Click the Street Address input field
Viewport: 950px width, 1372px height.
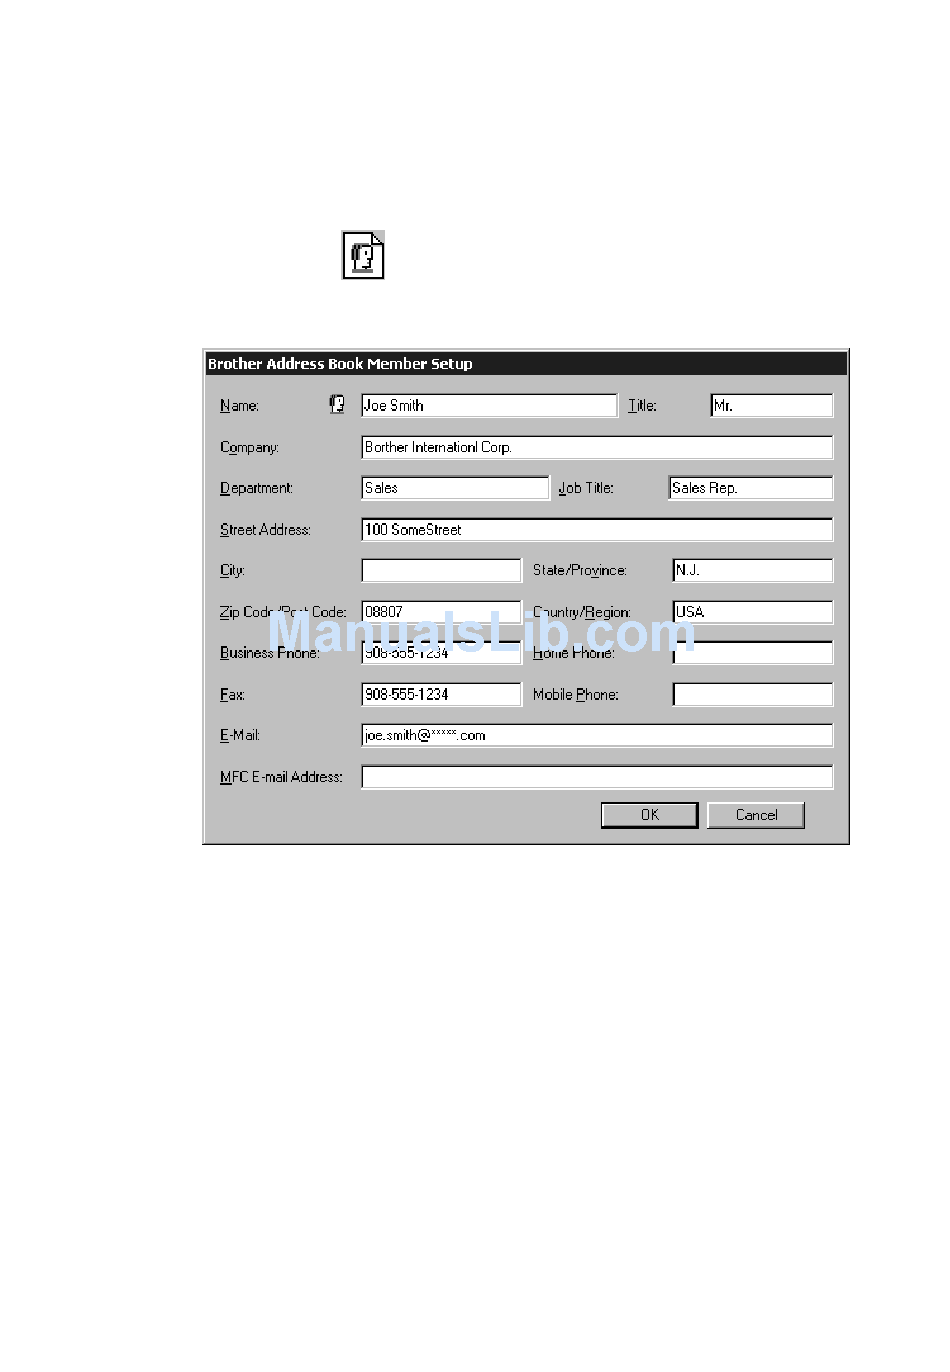[x=597, y=529]
